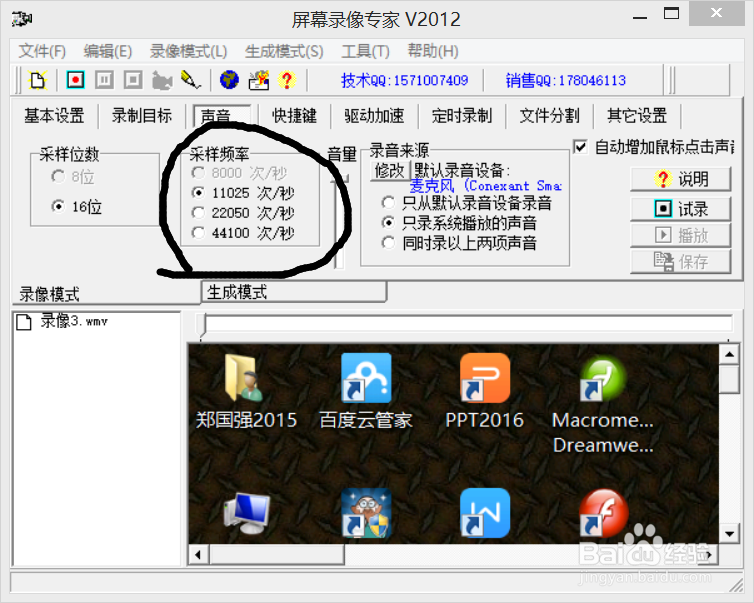Click the 技术QQ:1571007409 link
The image size is (754, 603).
click(404, 80)
